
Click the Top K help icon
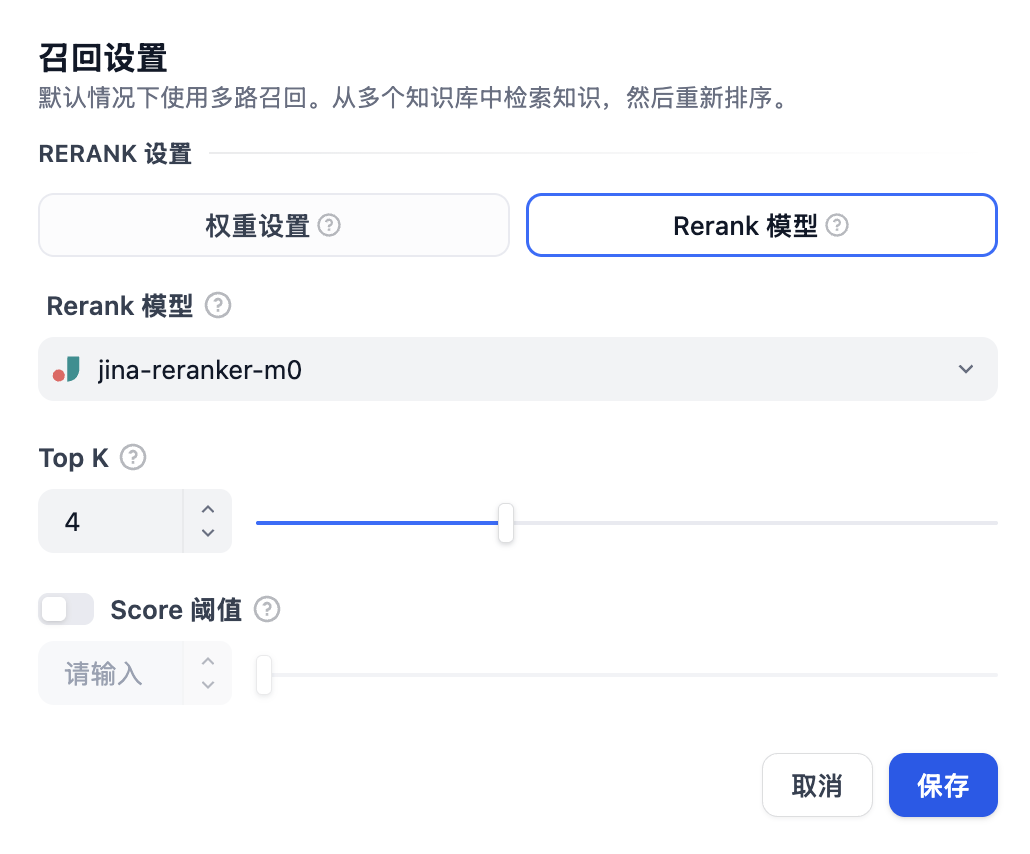click(132, 457)
